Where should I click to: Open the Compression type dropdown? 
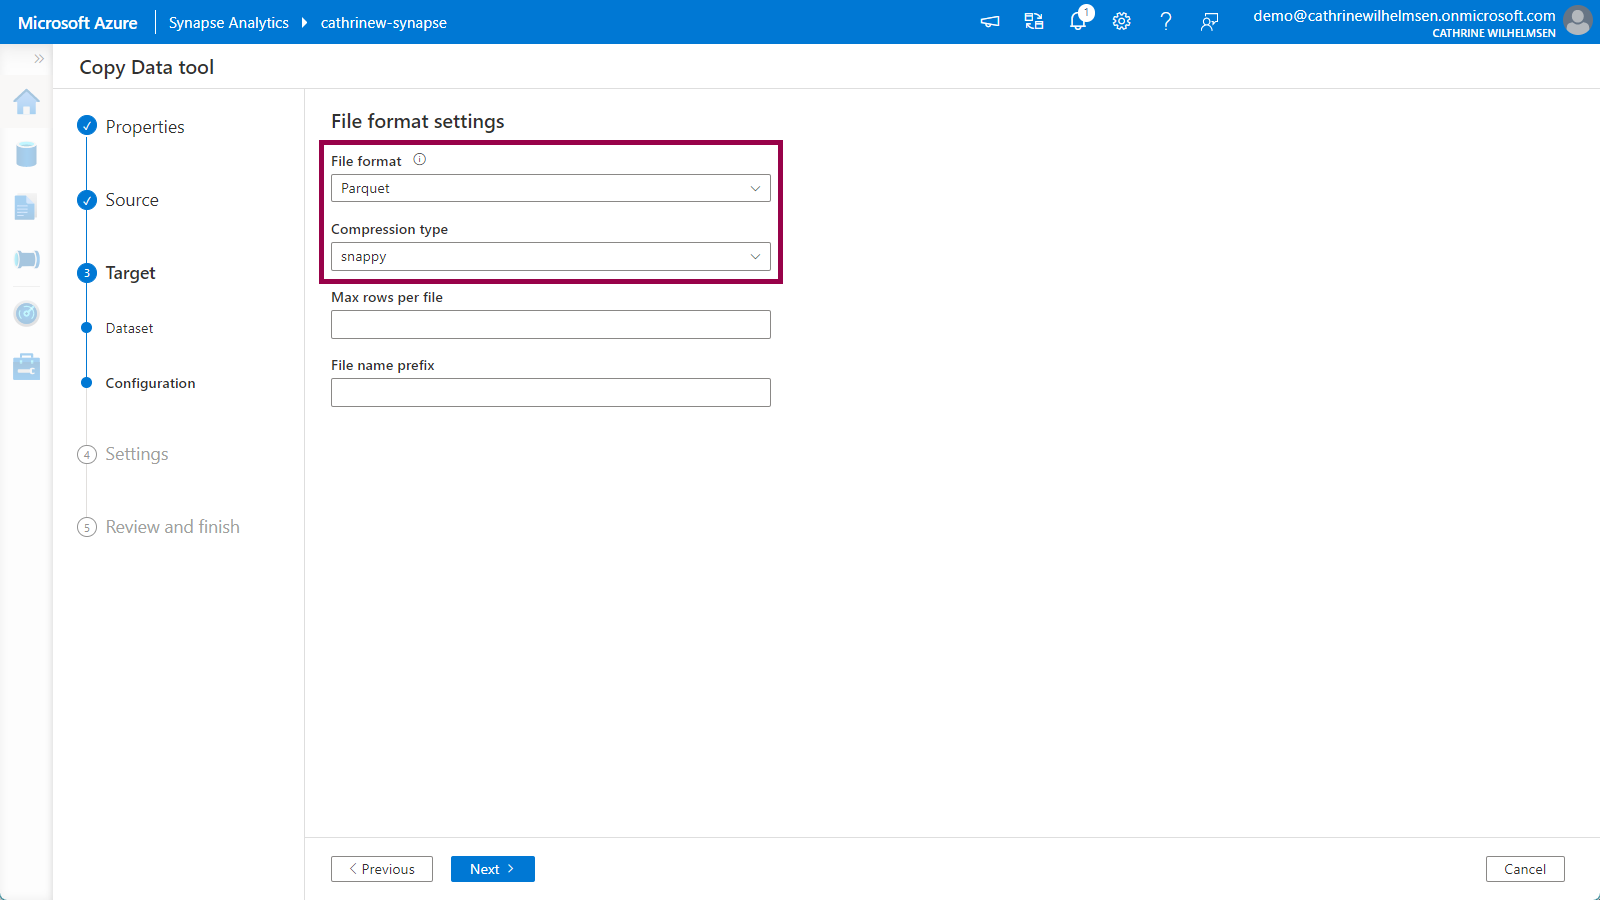[x=550, y=257]
